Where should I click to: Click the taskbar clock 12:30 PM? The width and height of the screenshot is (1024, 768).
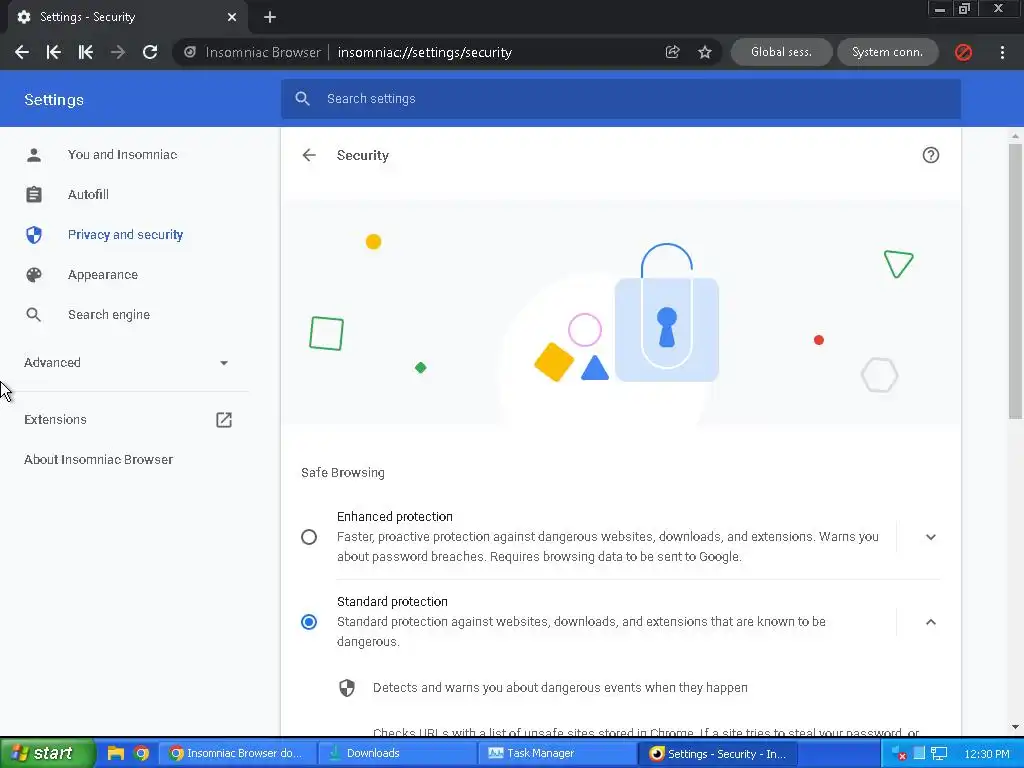pos(986,754)
